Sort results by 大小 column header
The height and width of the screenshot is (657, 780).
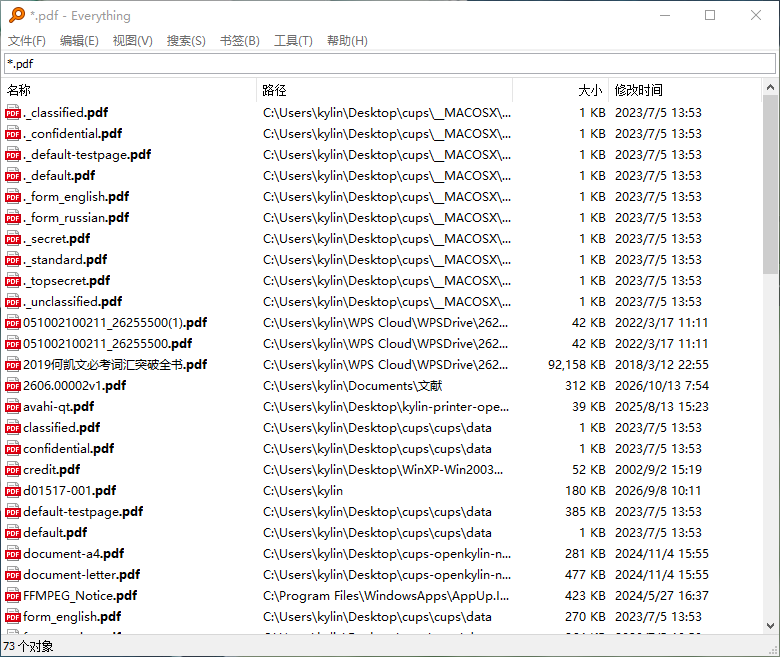coord(560,90)
